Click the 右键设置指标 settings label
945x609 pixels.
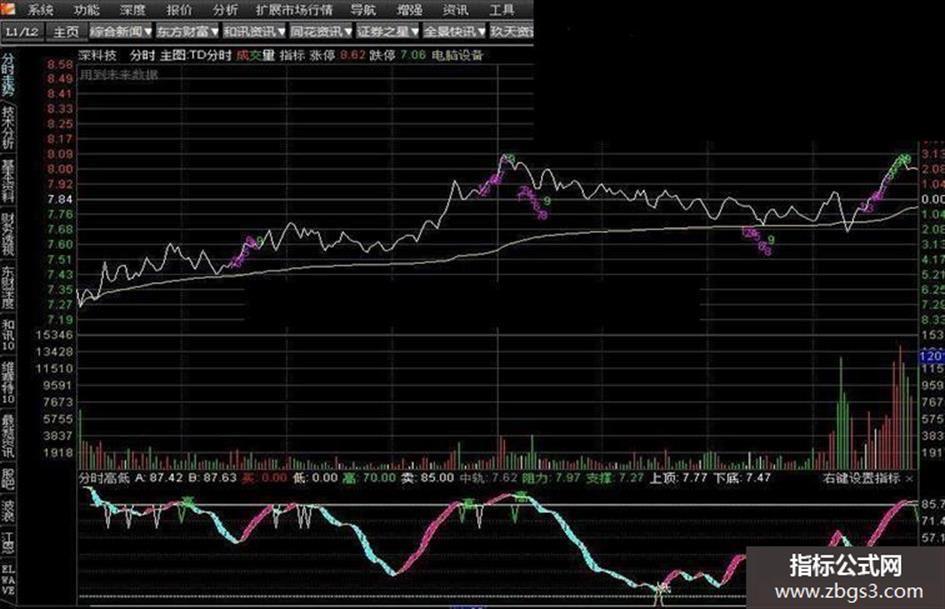coord(861,479)
